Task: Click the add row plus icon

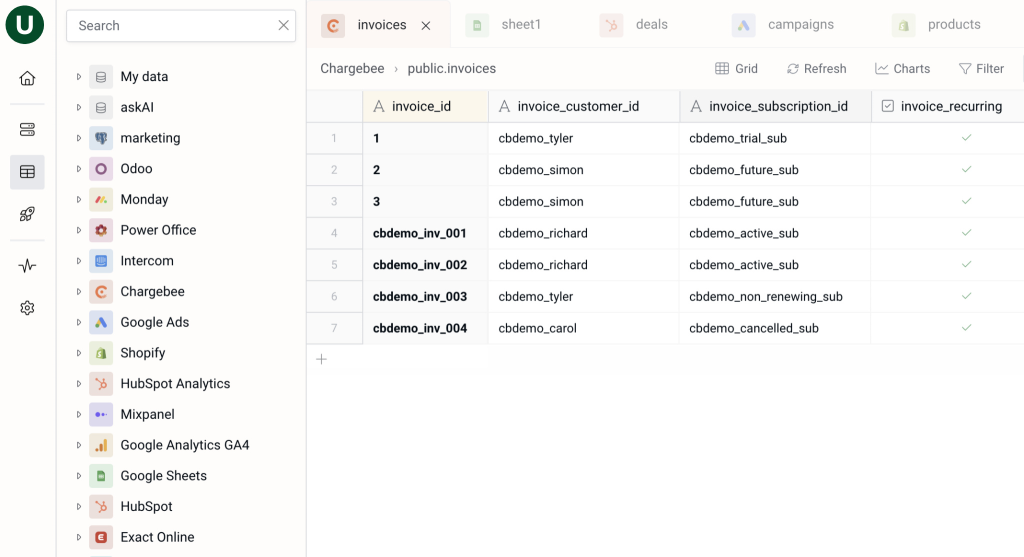Action: coord(321,359)
